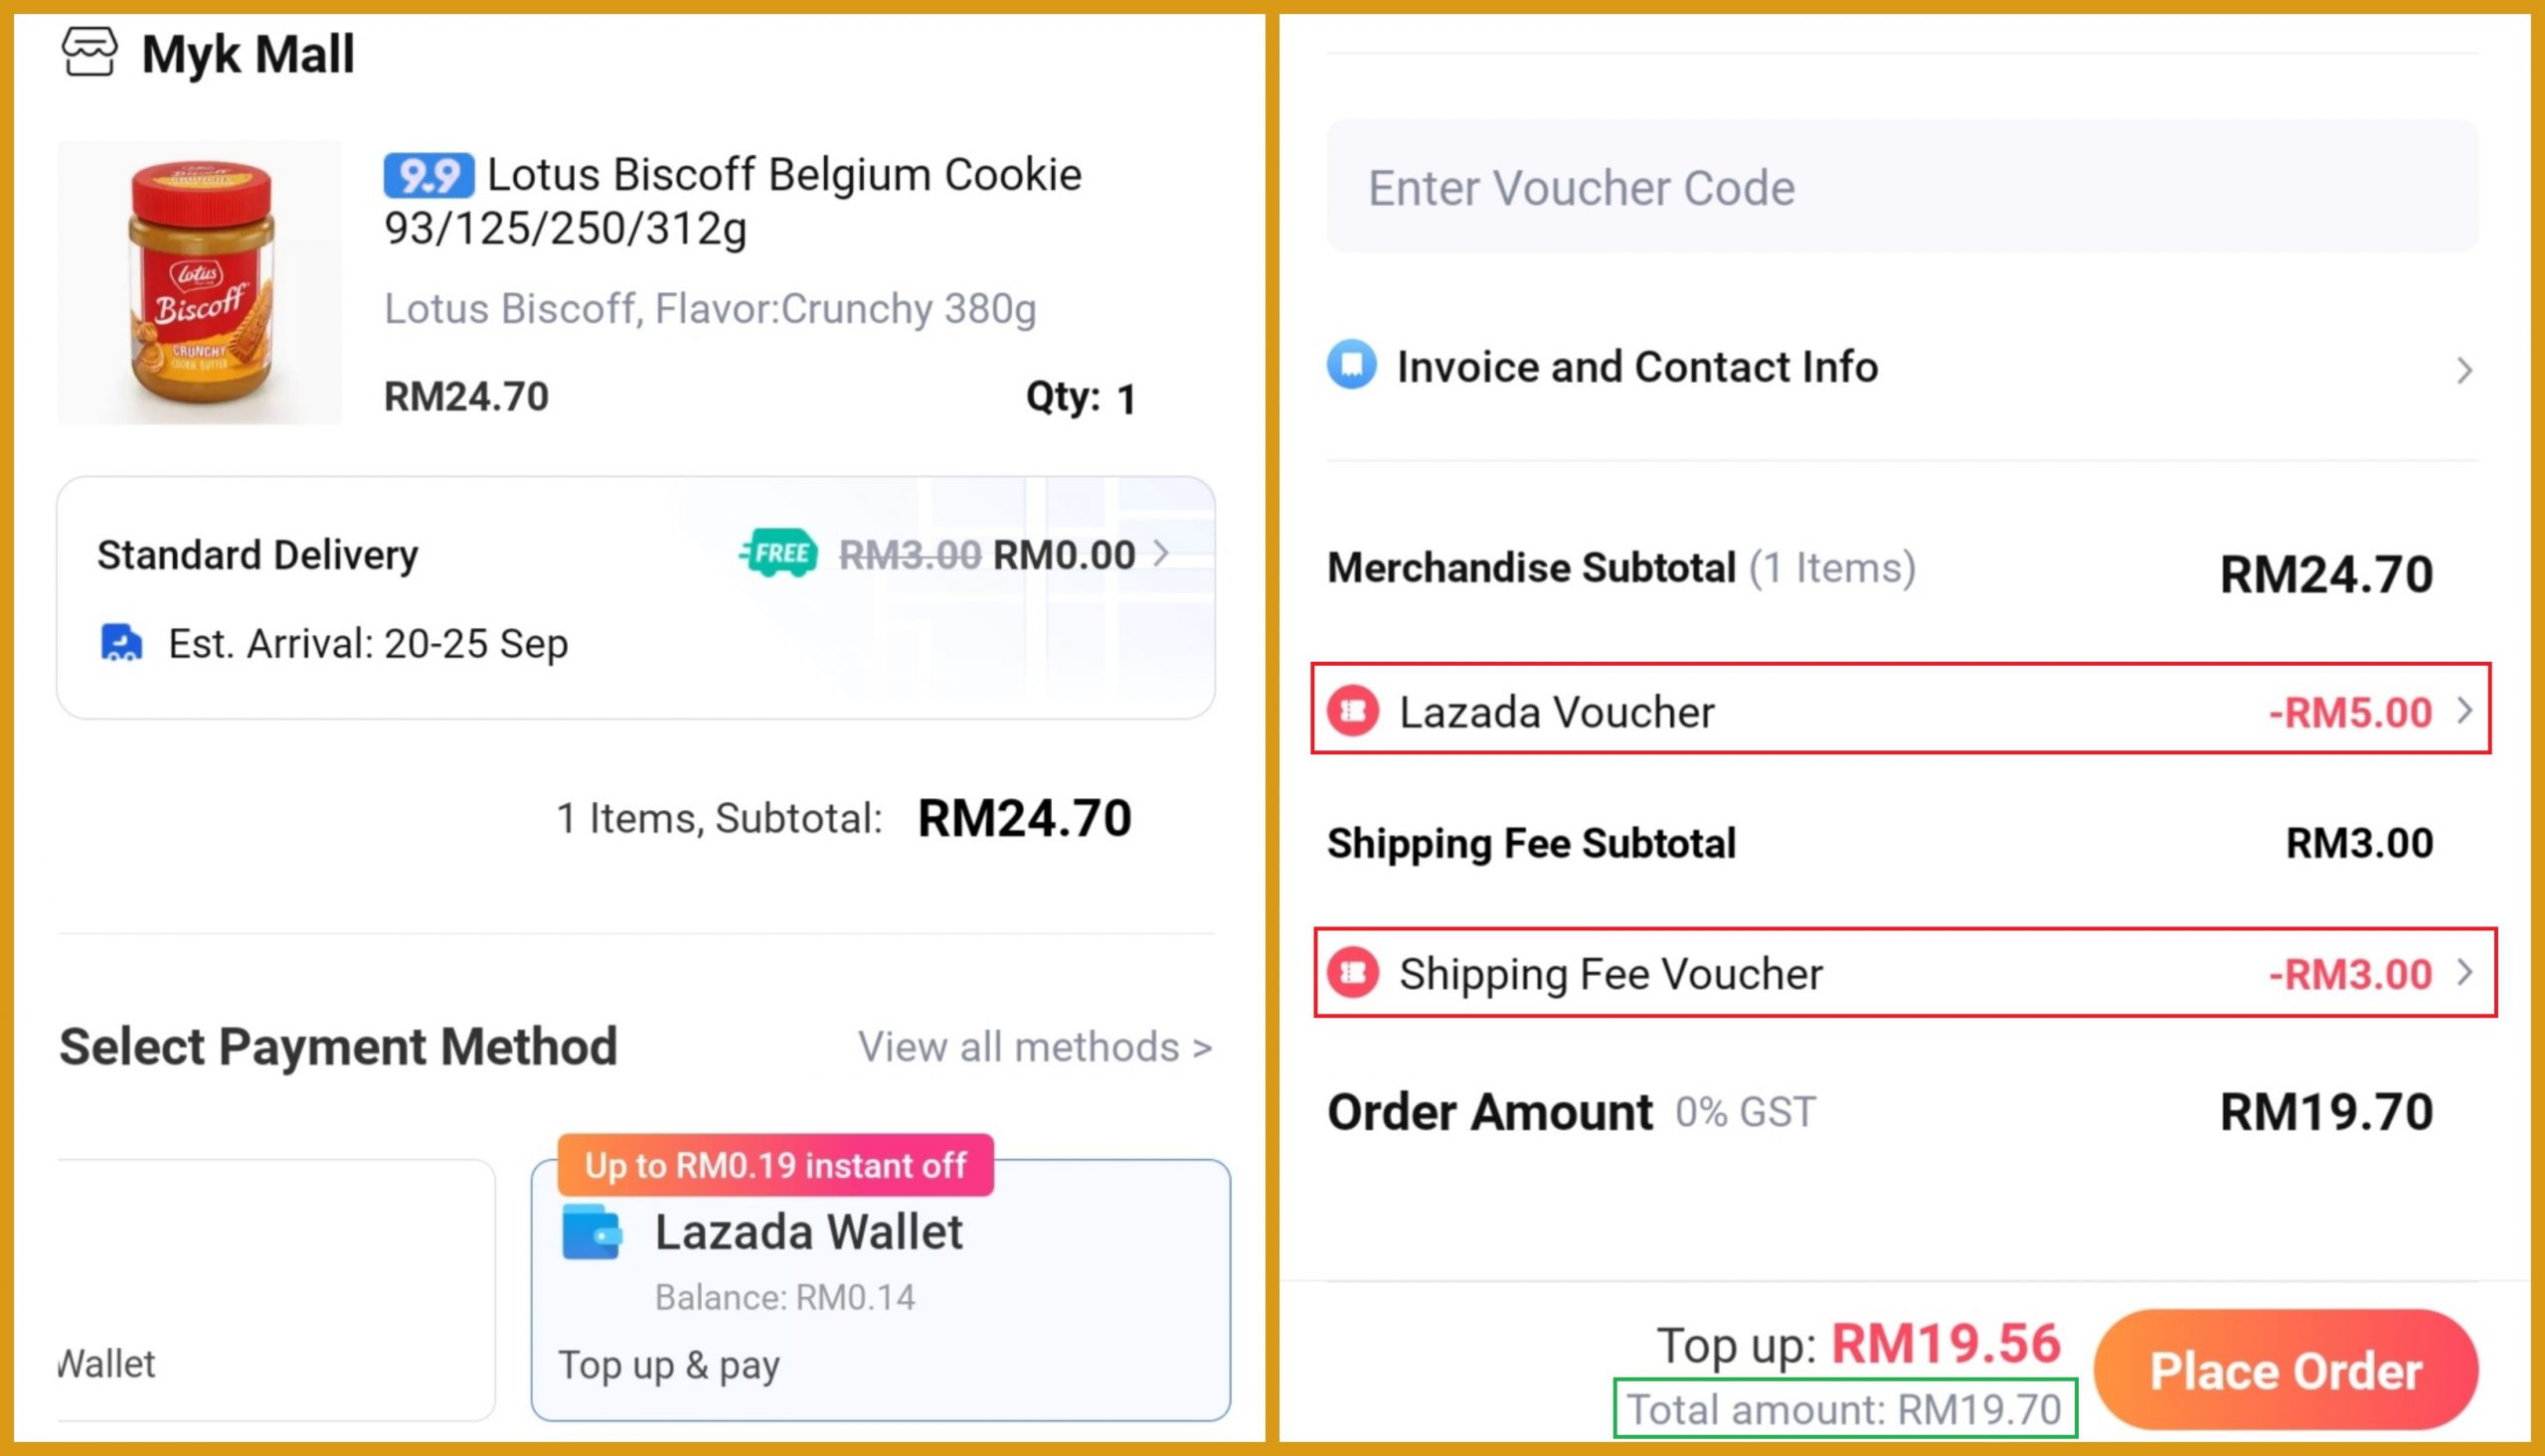Tap the red Shipping Fee Voucher icon
The width and height of the screenshot is (2545, 1456).
1353,972
